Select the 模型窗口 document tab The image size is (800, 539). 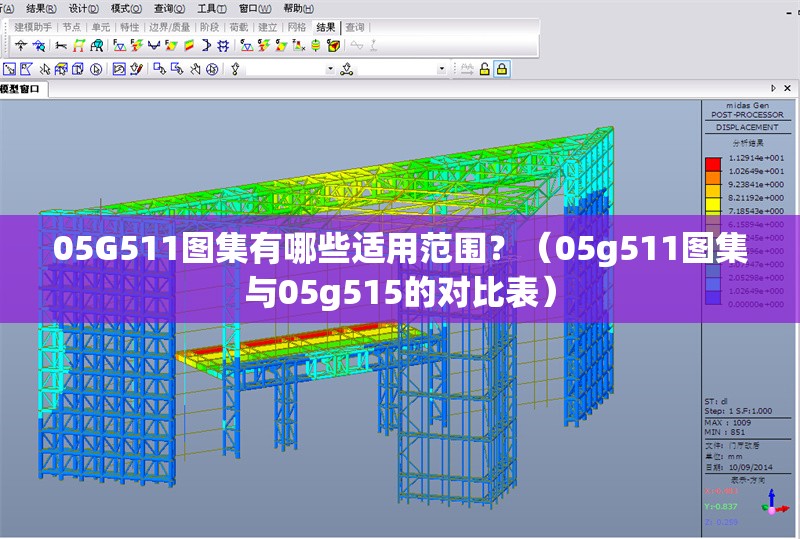(20, 90)
